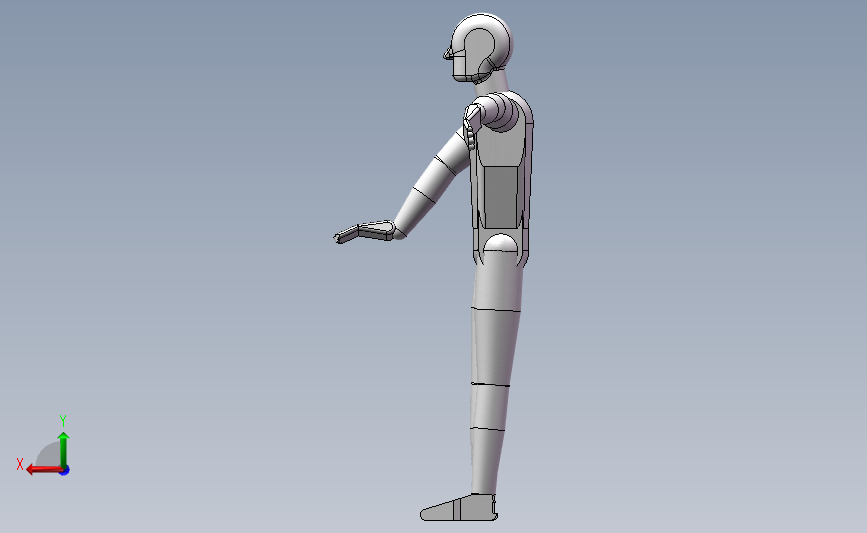The image size is (867, 533).
Task: Select the mannequin's foot
Action: tap(458, 508)
